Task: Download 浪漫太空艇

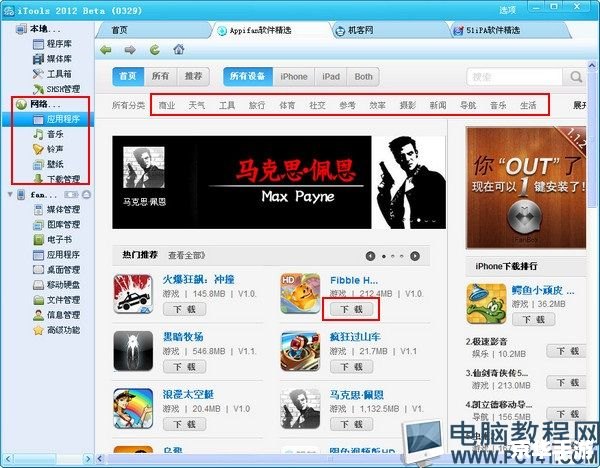Action: 185,424
